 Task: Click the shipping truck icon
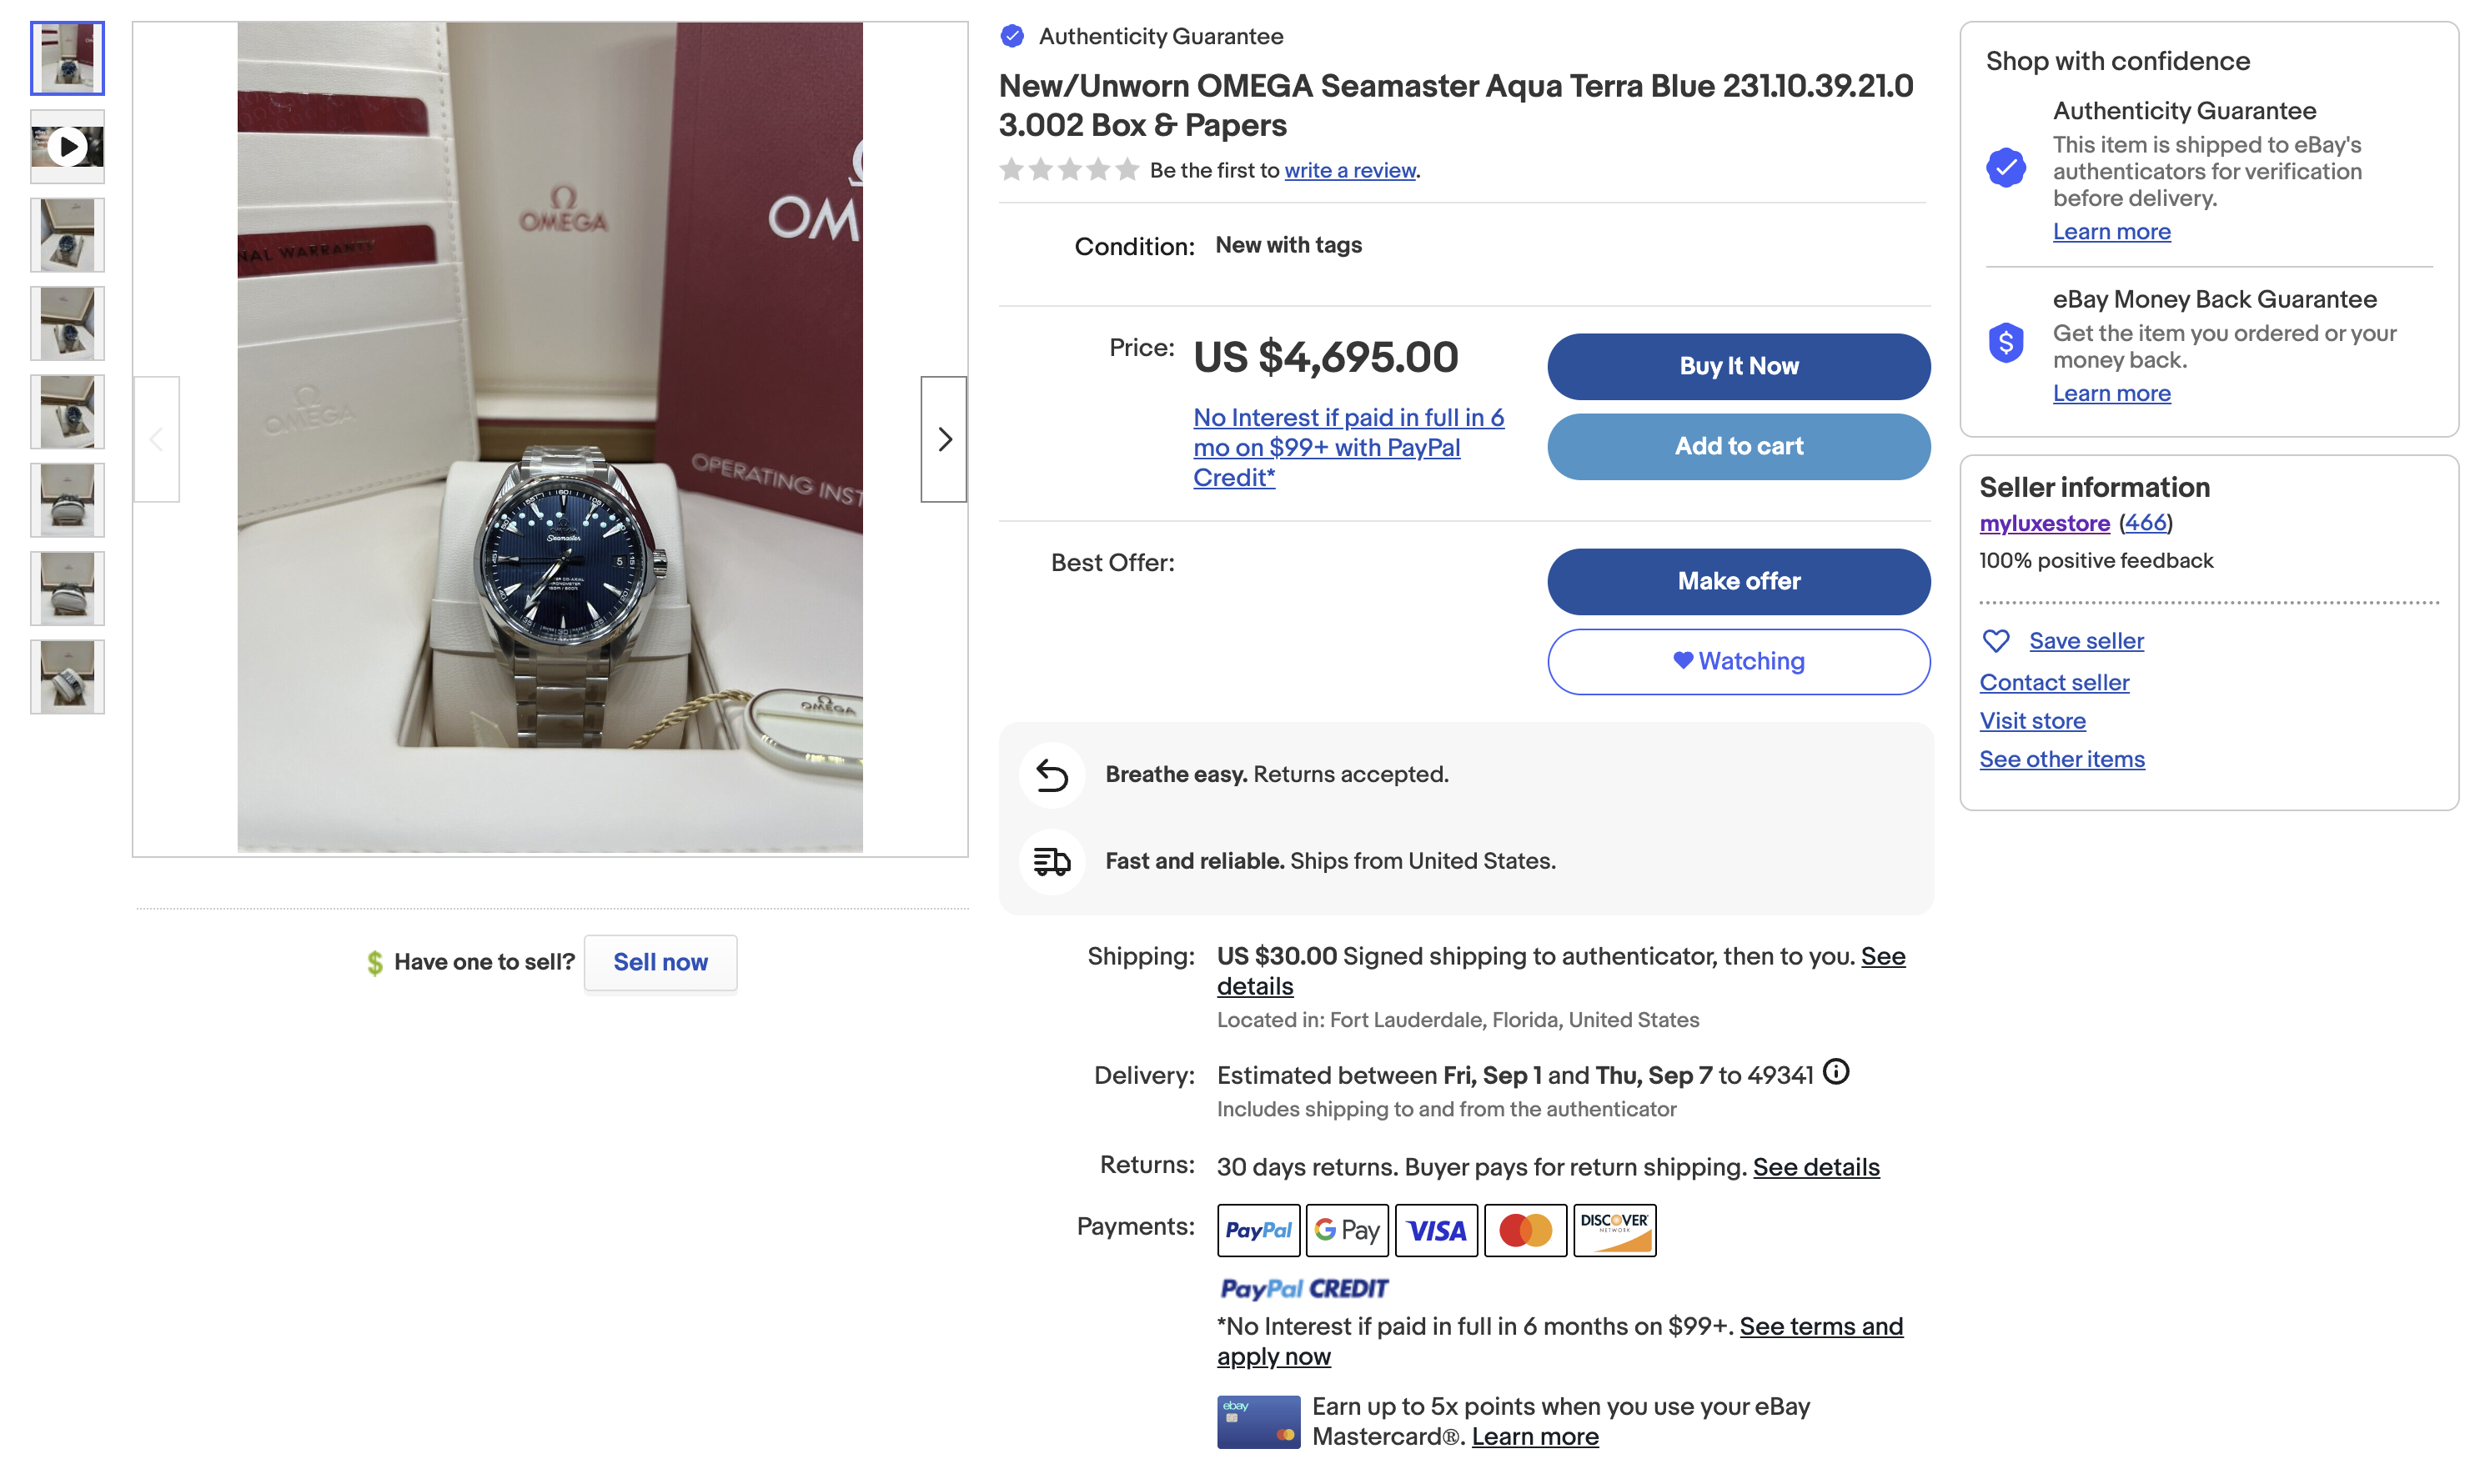[x=1052, y=861]
